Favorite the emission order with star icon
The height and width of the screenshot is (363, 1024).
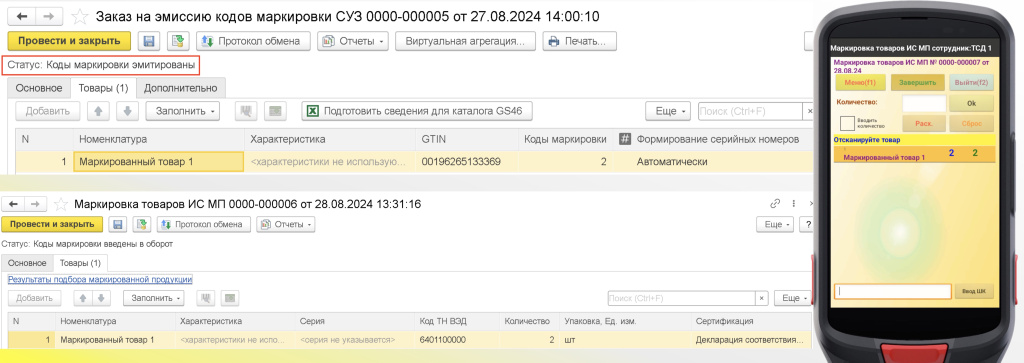pos(79,16)
